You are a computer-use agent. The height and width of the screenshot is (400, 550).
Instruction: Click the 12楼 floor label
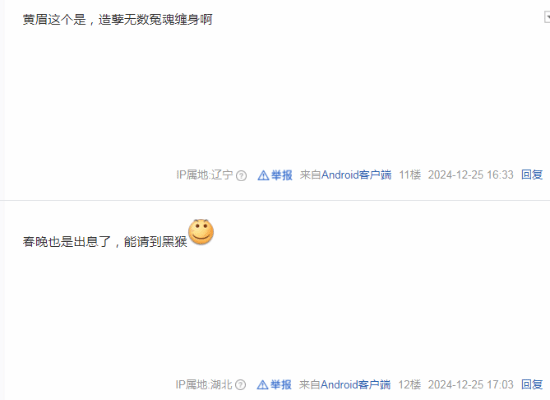[x=409, y=384]
